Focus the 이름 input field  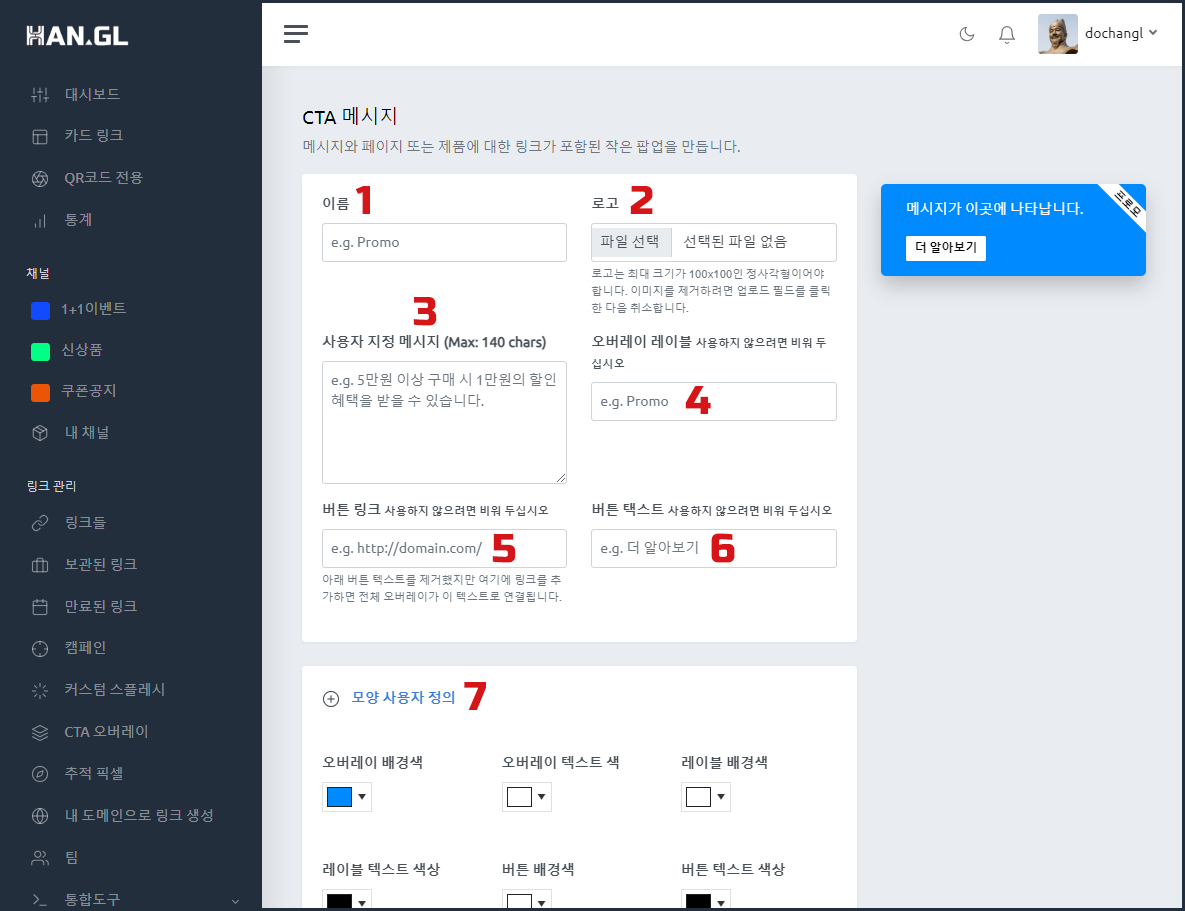[x=444, y=243]
